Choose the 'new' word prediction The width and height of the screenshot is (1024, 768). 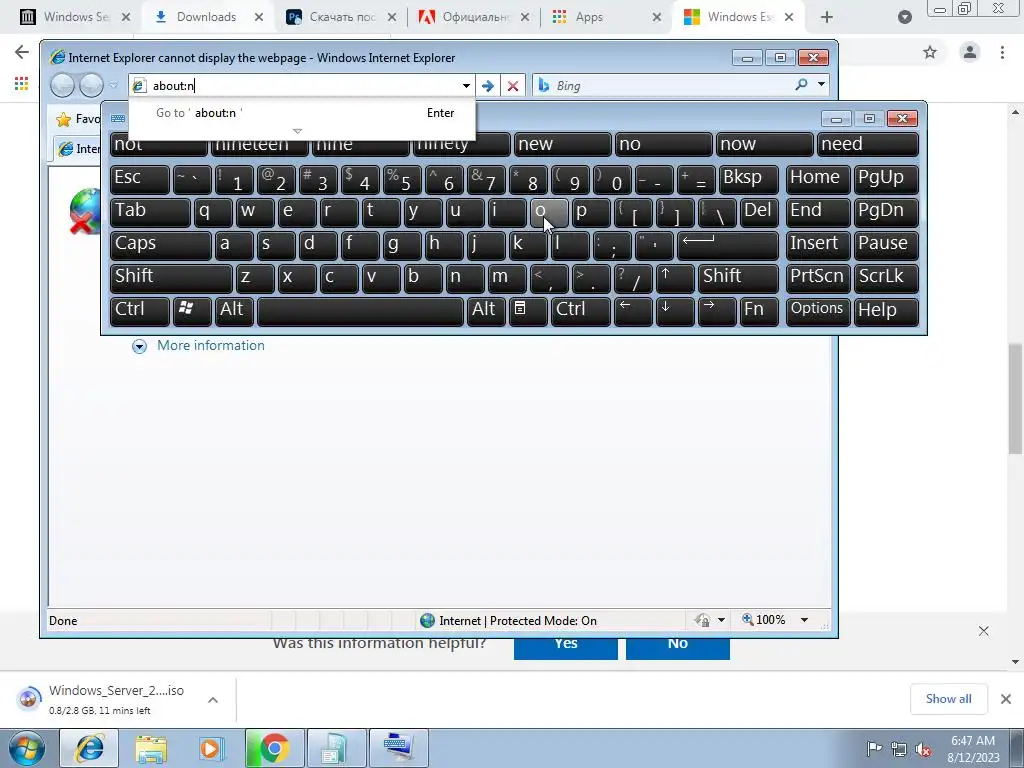[x=562, y=144]
